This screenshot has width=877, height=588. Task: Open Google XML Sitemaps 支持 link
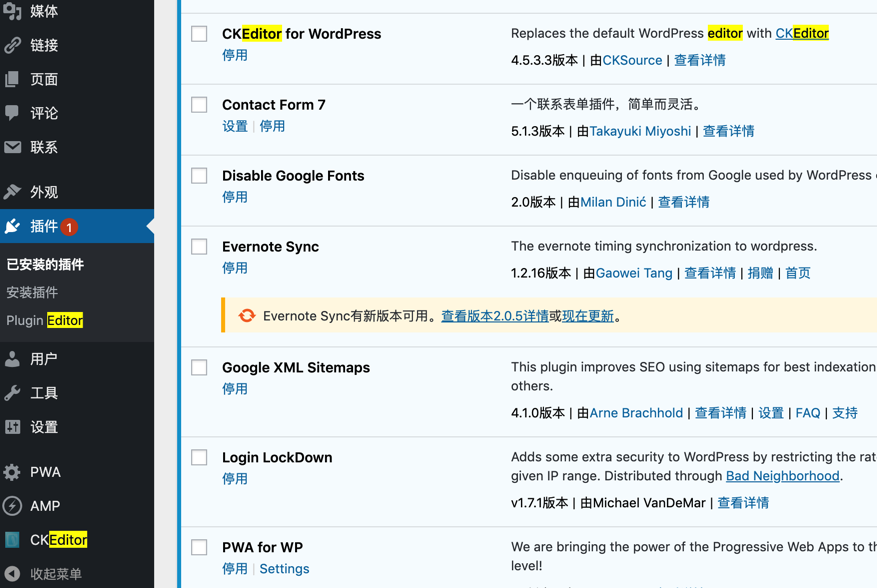pos(845,413)
